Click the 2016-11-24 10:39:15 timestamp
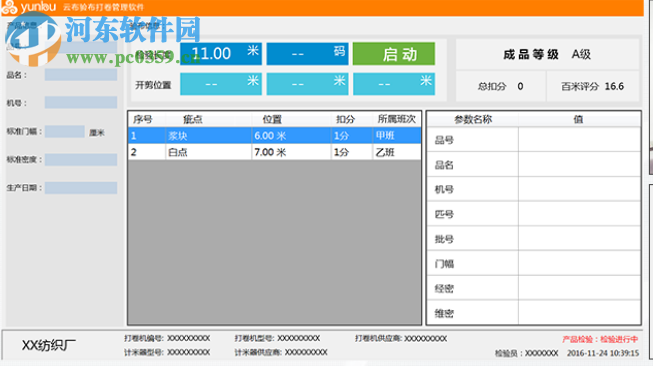 pyautogui.click(x=603, y=353)
